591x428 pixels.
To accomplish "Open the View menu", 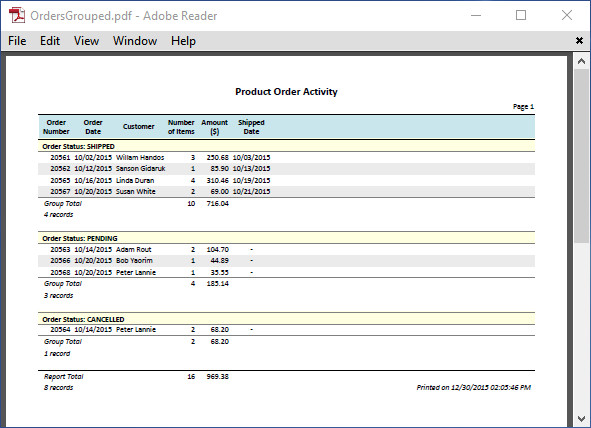I will [x=86, y=41].
